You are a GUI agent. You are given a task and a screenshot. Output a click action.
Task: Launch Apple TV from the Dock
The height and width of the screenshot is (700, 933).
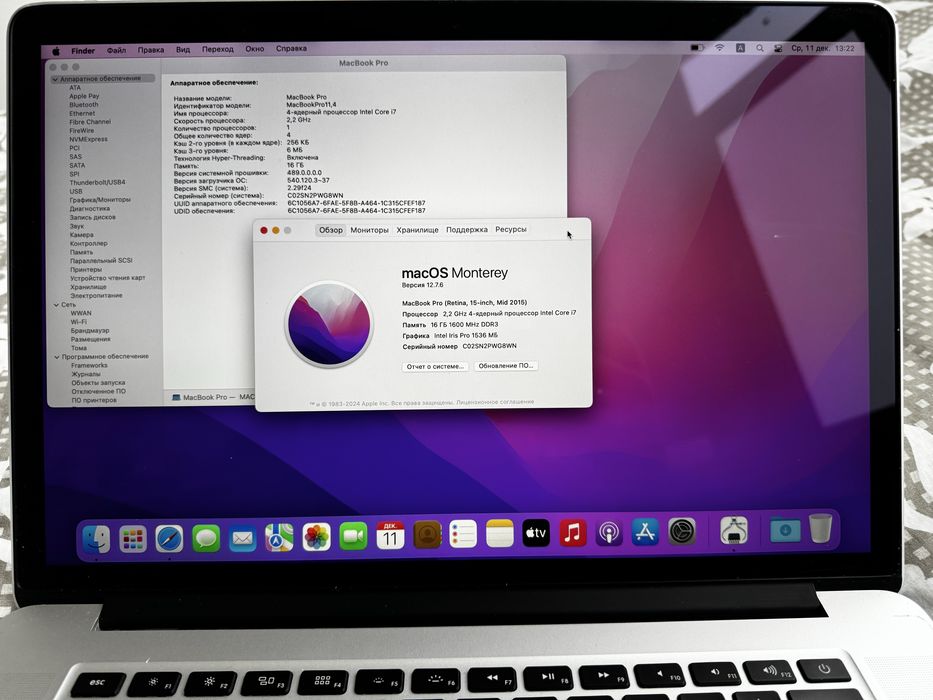(536, 533)
